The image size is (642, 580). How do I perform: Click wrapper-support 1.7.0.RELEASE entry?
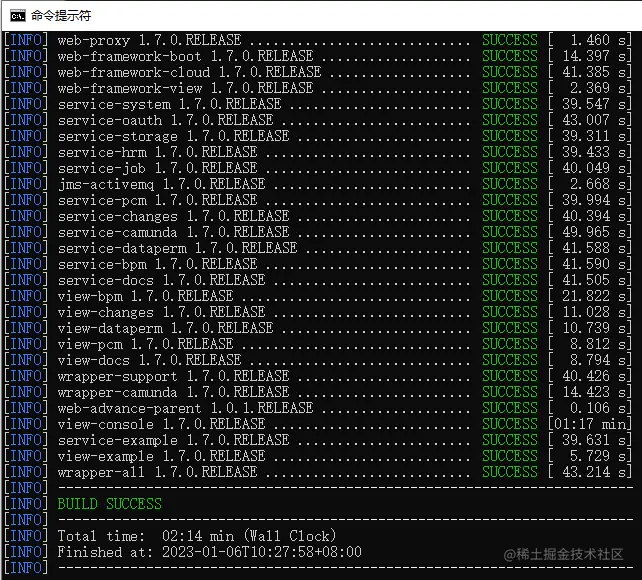pyautogui.click(x=174, y=376)
